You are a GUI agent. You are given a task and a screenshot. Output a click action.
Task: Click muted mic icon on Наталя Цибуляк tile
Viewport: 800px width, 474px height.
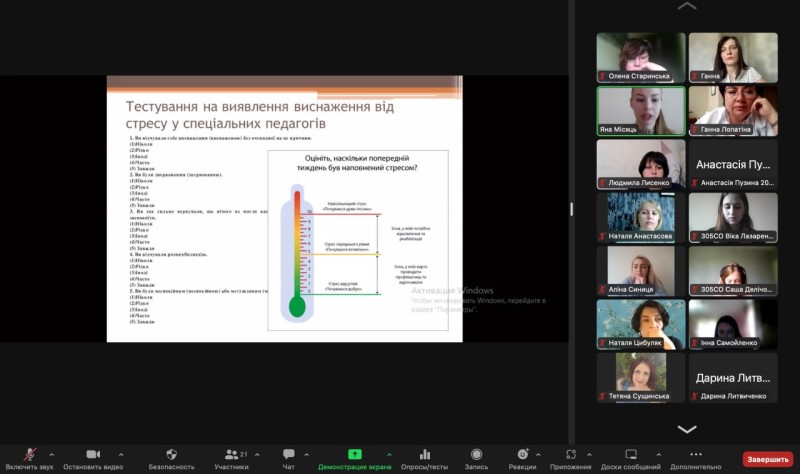603,343
